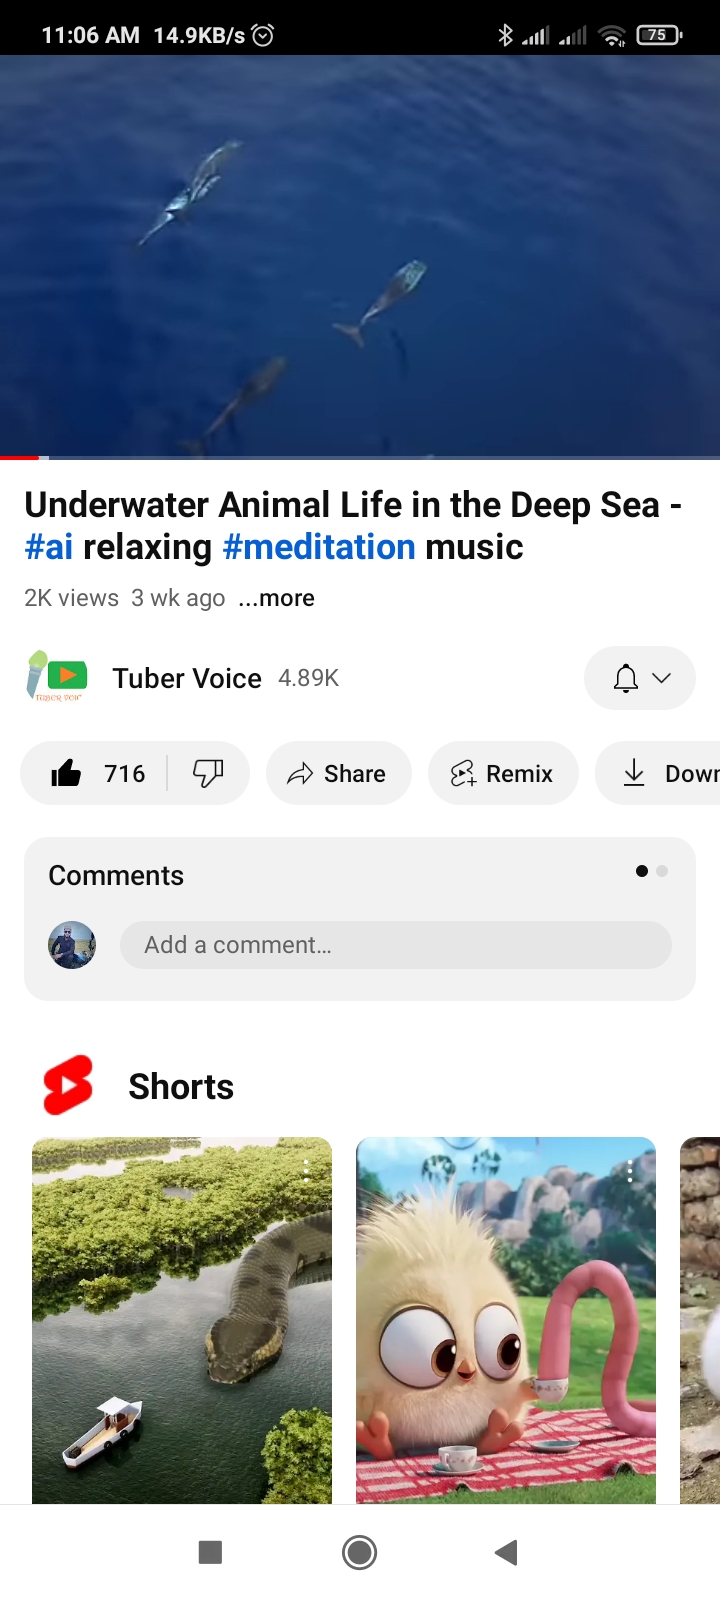720x1600 pixels.
Task: Share this video using Share button
Action: [x=338, y=773]
